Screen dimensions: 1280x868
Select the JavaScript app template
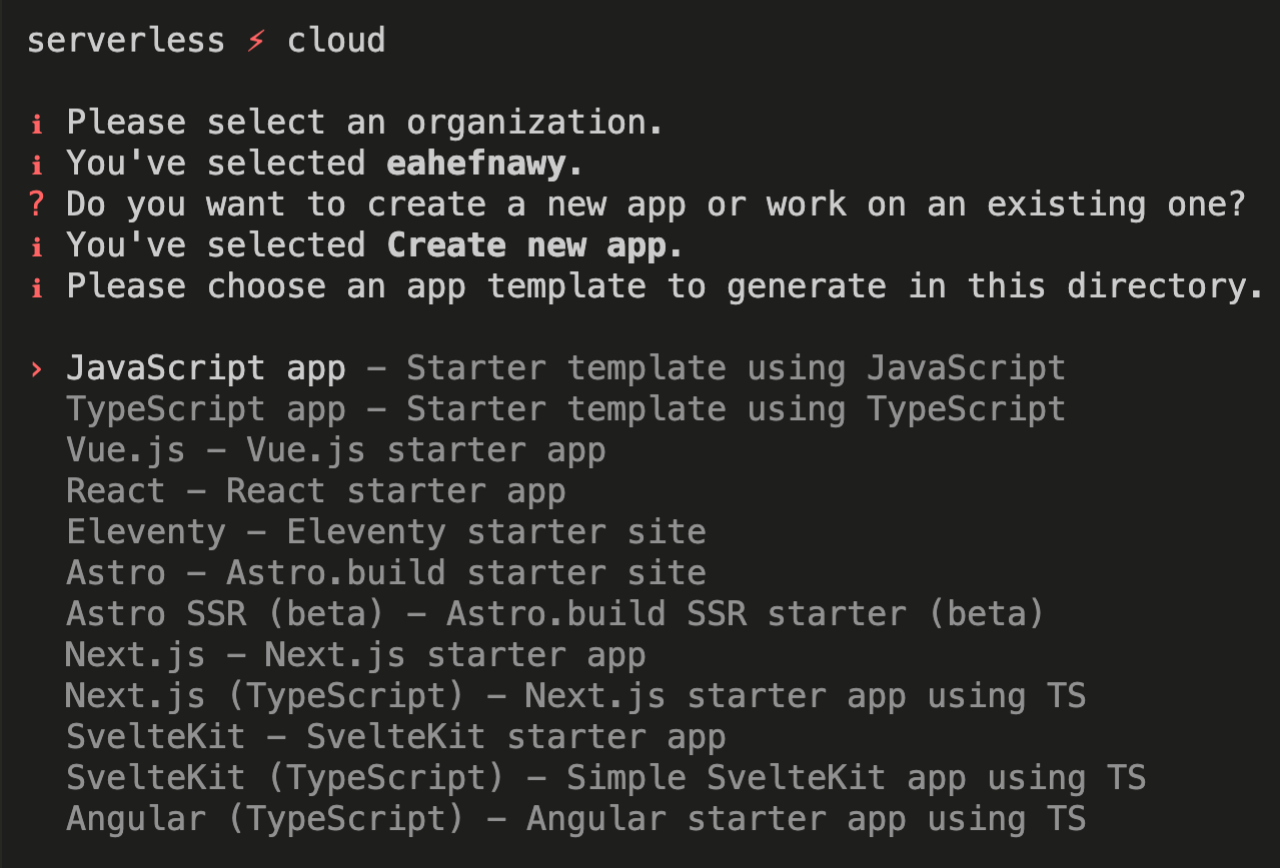(x=205, y=369)
